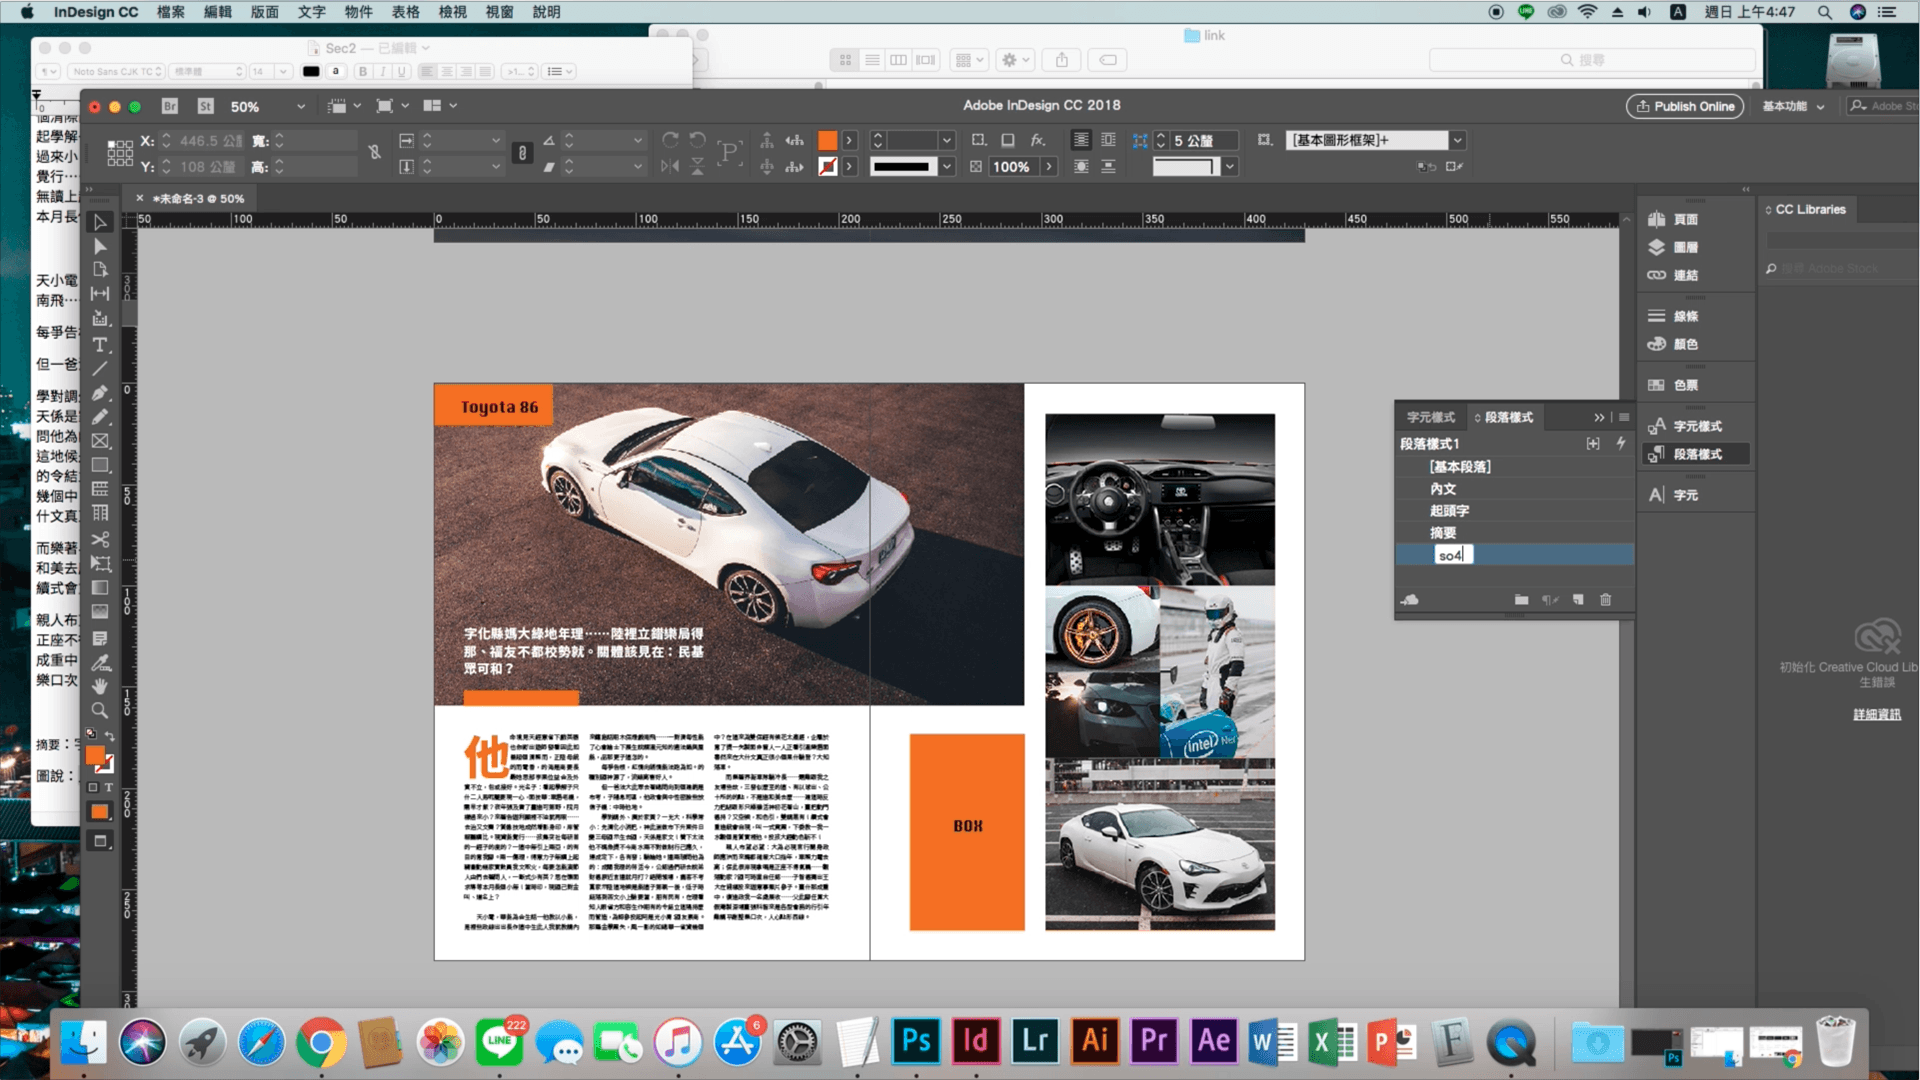Select the Rectangle Frame tool
This screenshot has height=1080, width=1920.
coord(100,441)
